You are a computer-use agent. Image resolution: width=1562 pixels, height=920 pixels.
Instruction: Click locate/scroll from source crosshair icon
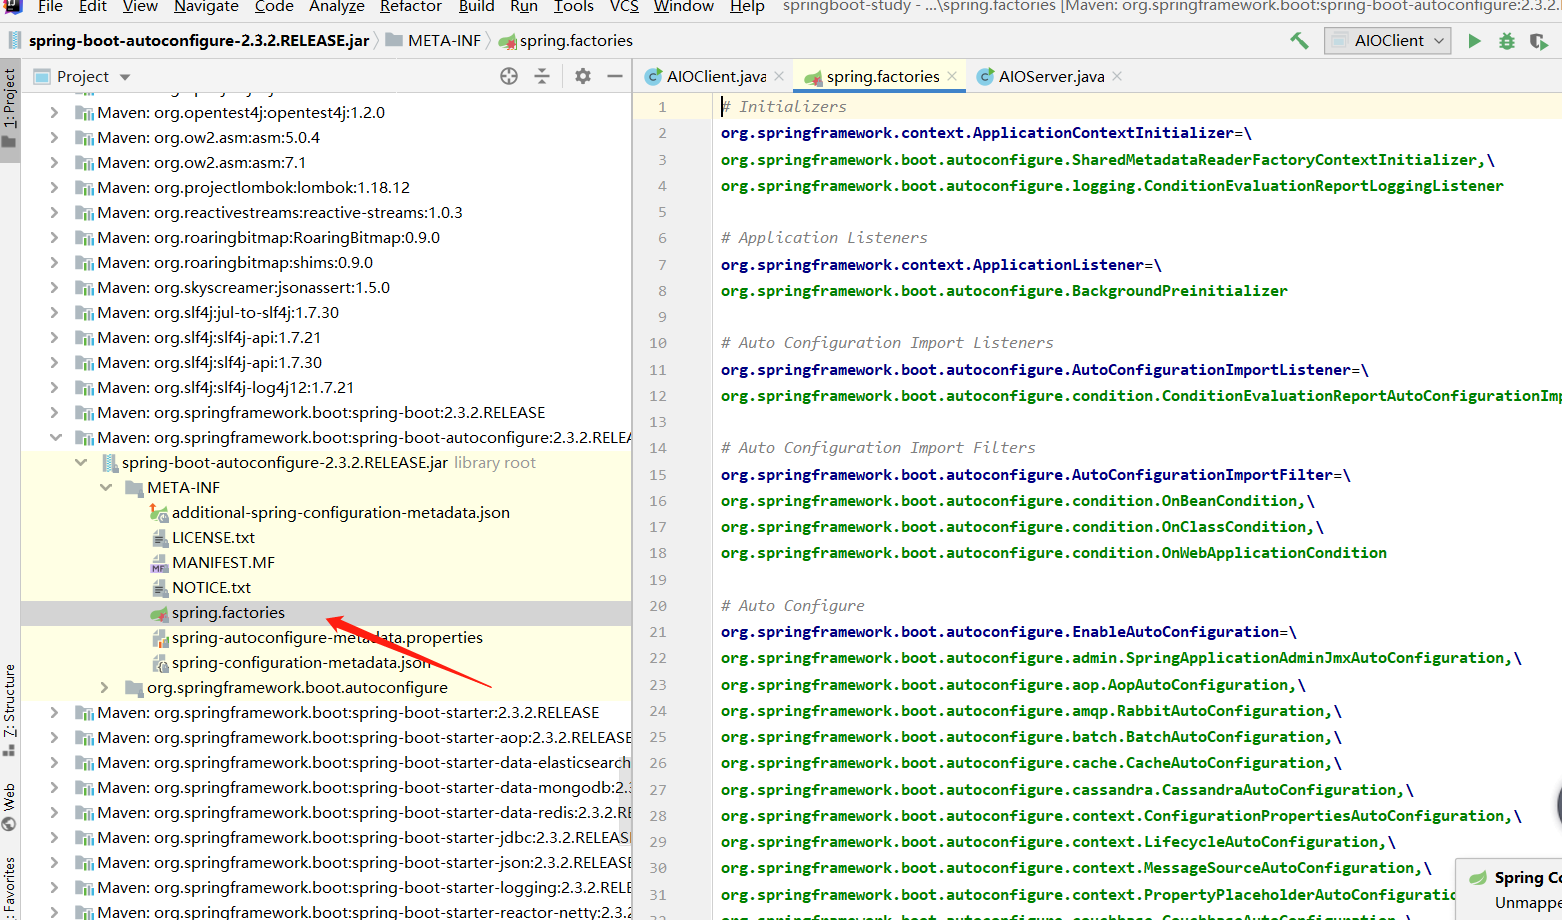tap(509, 76)
